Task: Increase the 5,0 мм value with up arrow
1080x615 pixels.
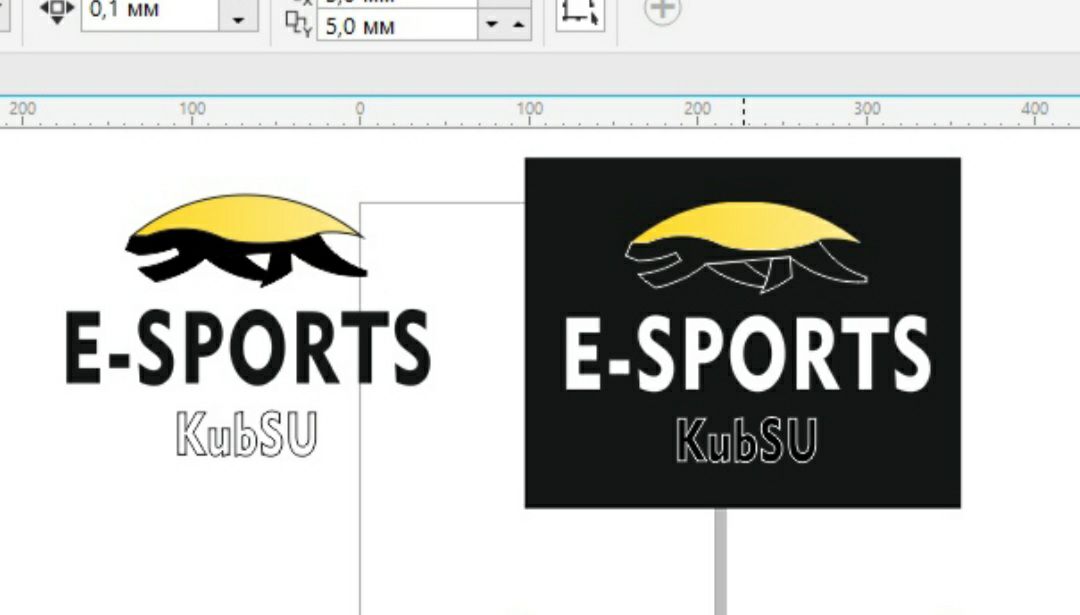Action: click(x=519, y=25)
